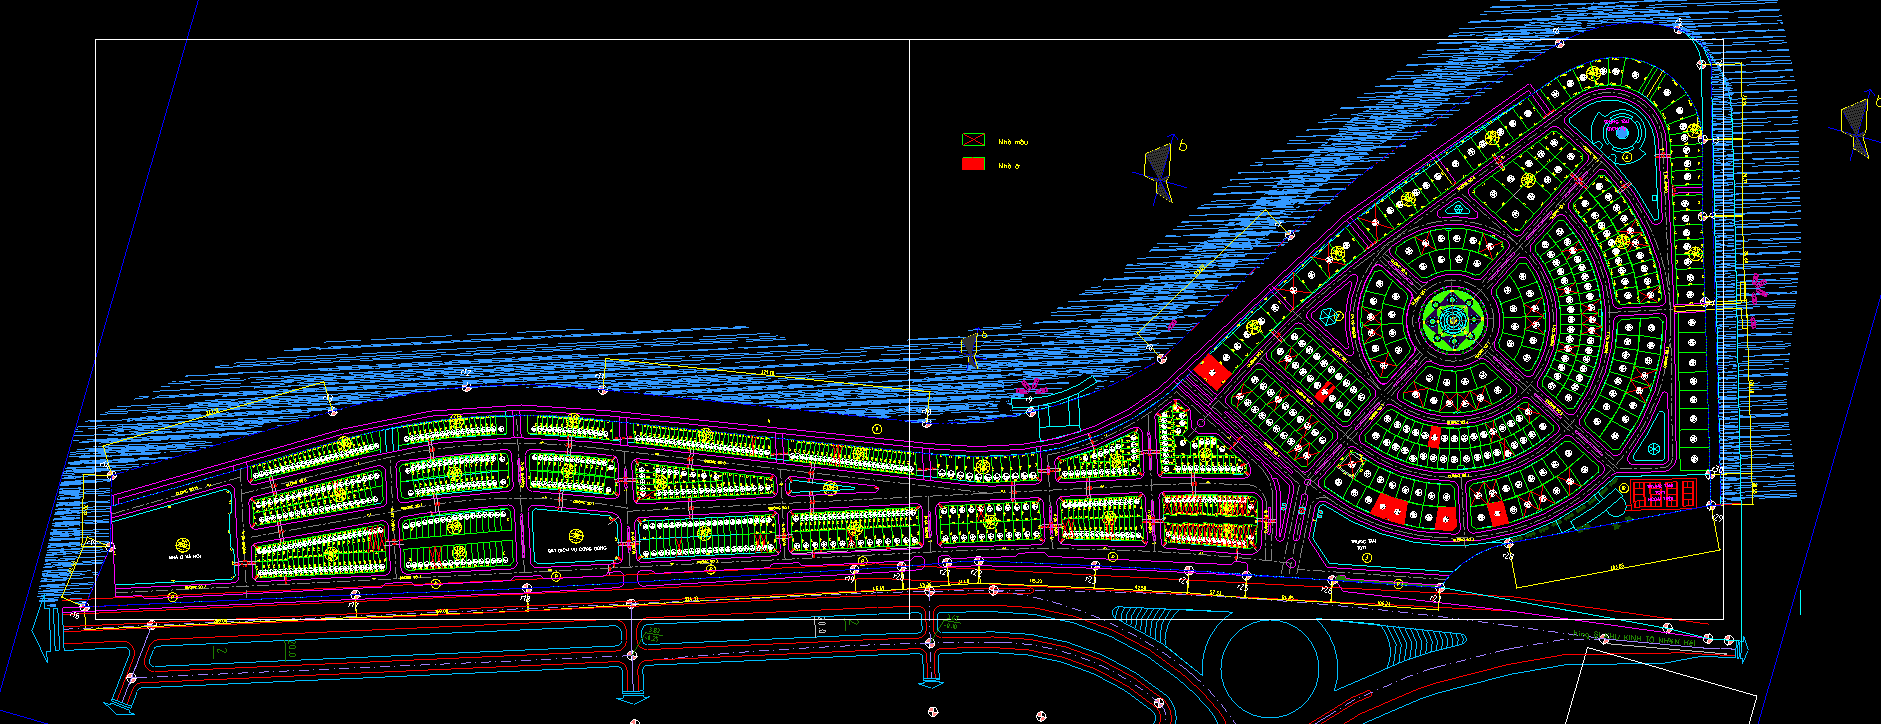The height and width of the screenshot is (724, 1881).
Task: Select the red plot at the triangle's western tip
Action: coord(1213,371)
